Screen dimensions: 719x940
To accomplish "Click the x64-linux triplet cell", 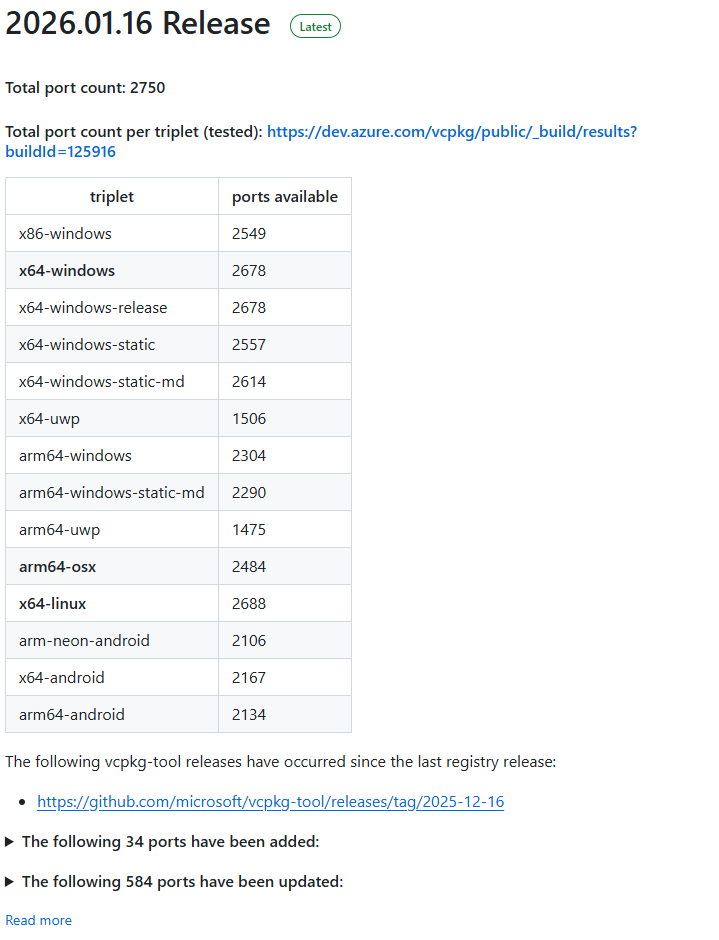I will pos(53,604).
